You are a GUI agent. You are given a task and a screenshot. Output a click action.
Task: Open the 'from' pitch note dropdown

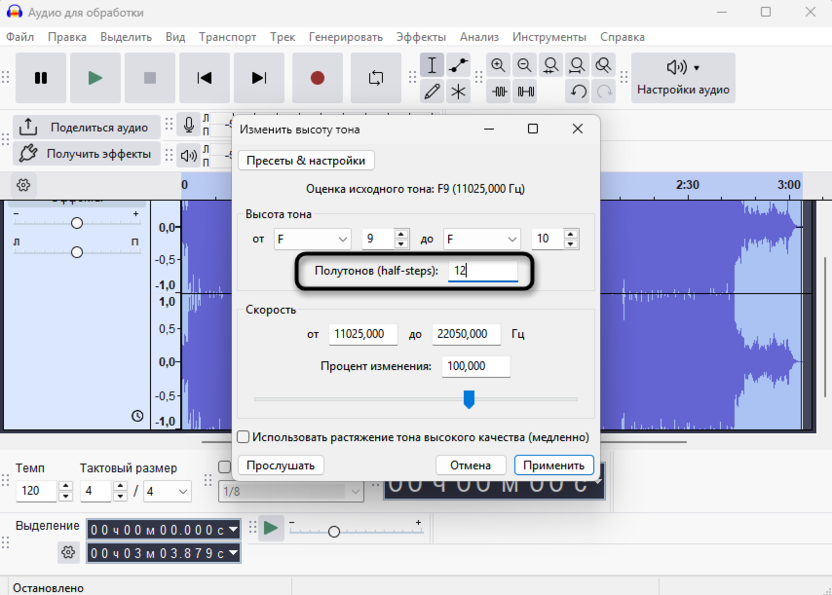(x=312, y=239)
